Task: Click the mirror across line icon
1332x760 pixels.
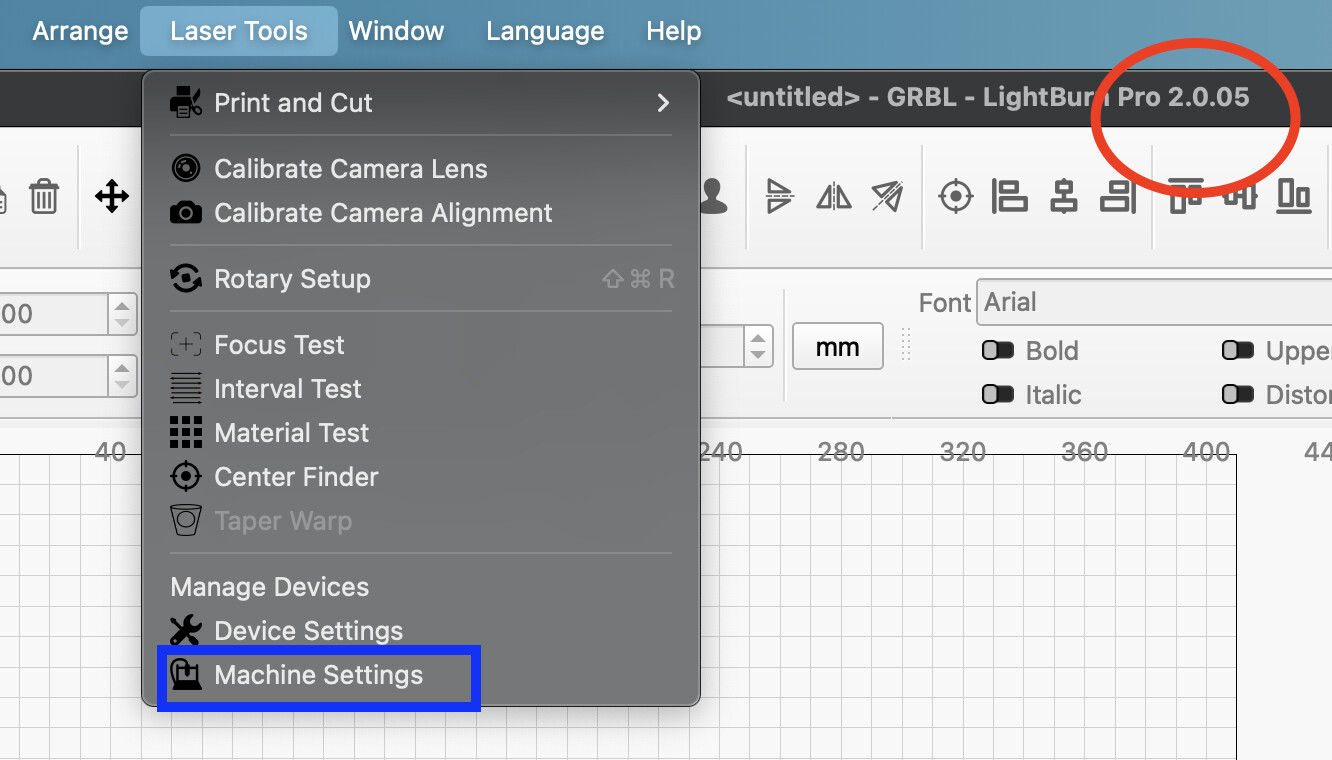Action: (887, 196)
